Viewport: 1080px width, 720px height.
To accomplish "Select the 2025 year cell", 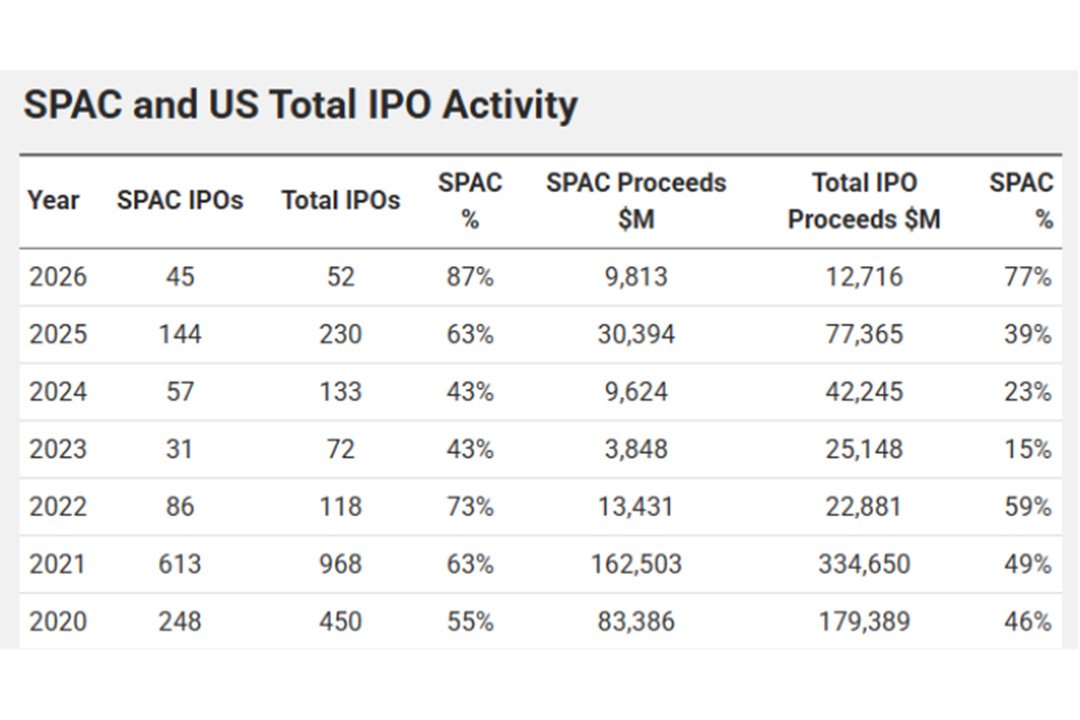I will (58, 334).
